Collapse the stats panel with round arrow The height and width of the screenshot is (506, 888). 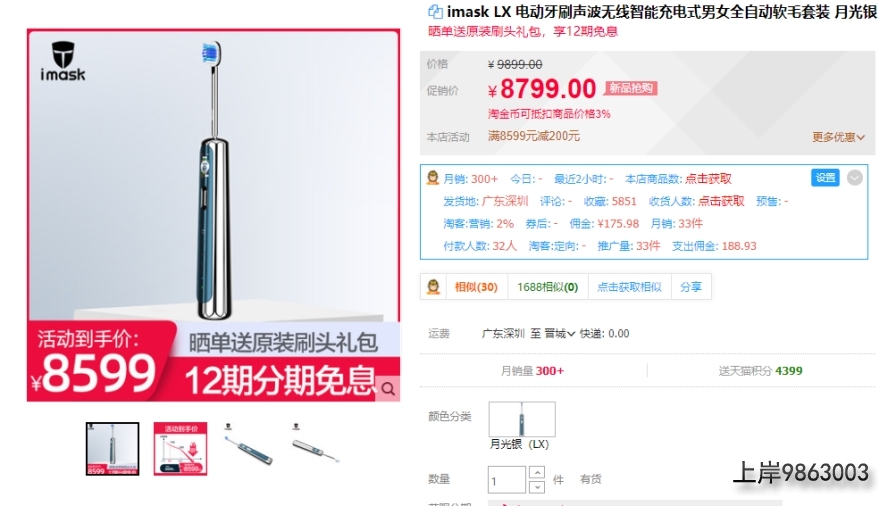coord(855,178)
